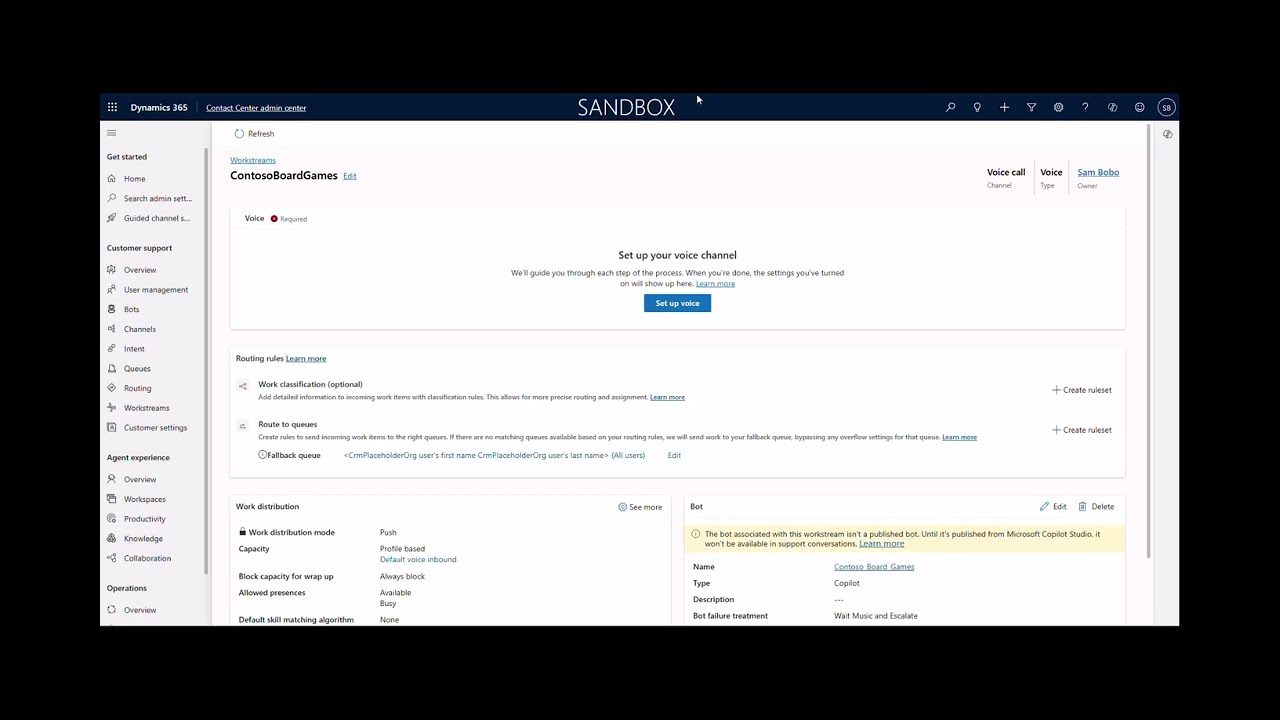The width and height of the screenshot is (1280, 720).
Task: Click the Set up voice button
Action: 677,303
